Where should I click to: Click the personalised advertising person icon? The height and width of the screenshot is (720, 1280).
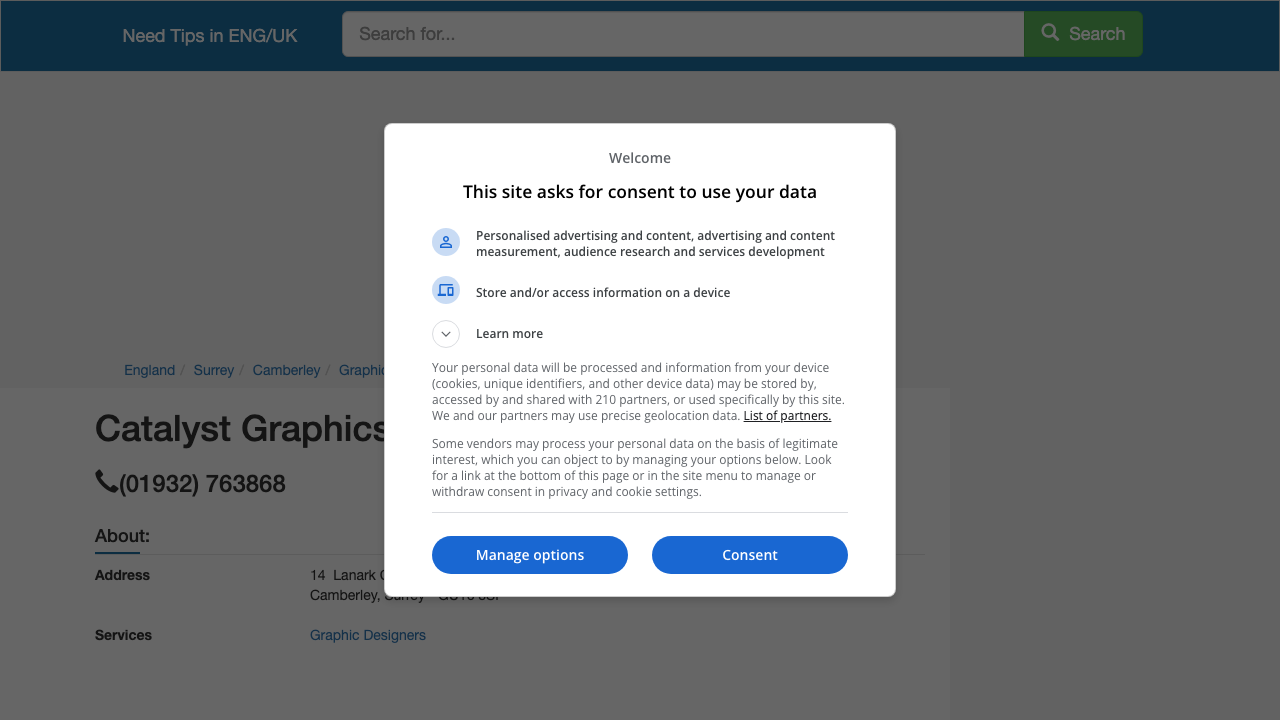click(446, 242)
